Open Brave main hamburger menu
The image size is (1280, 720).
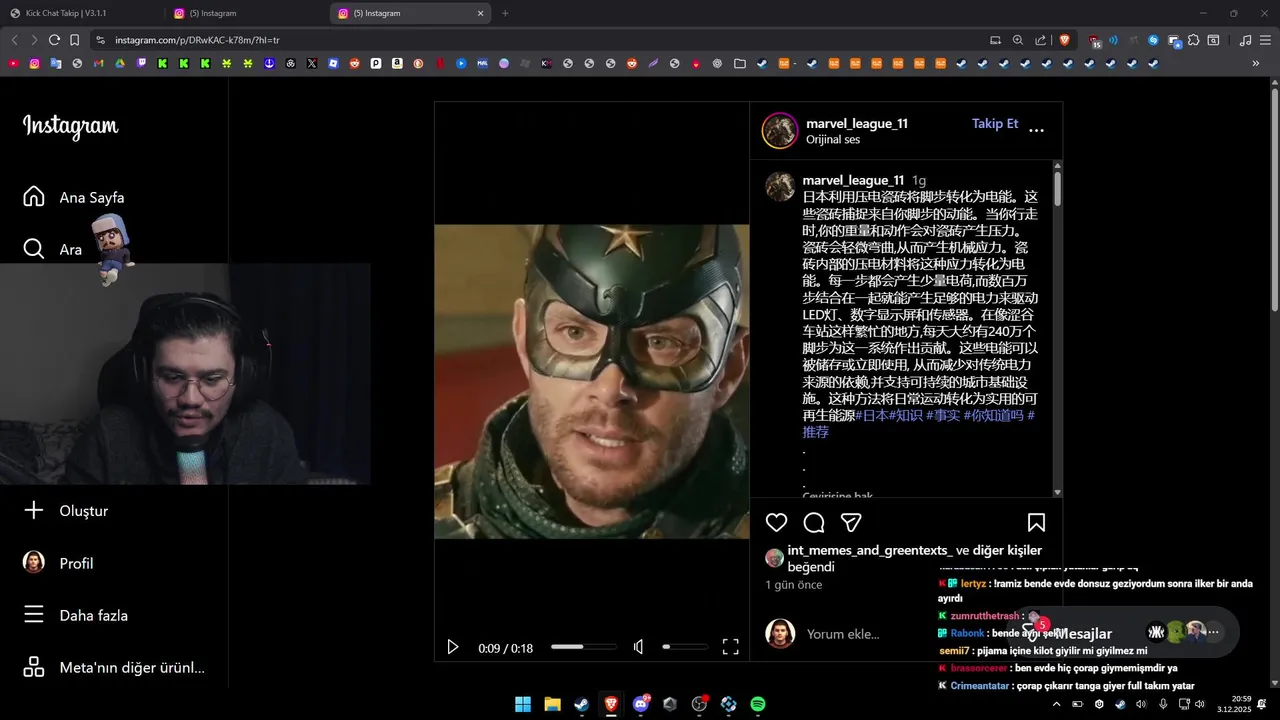1265,40
